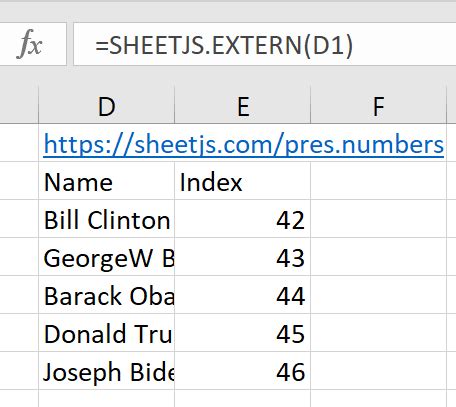The image size is (456, 407).
Task: Select column F header
Action: pos(378,106)
